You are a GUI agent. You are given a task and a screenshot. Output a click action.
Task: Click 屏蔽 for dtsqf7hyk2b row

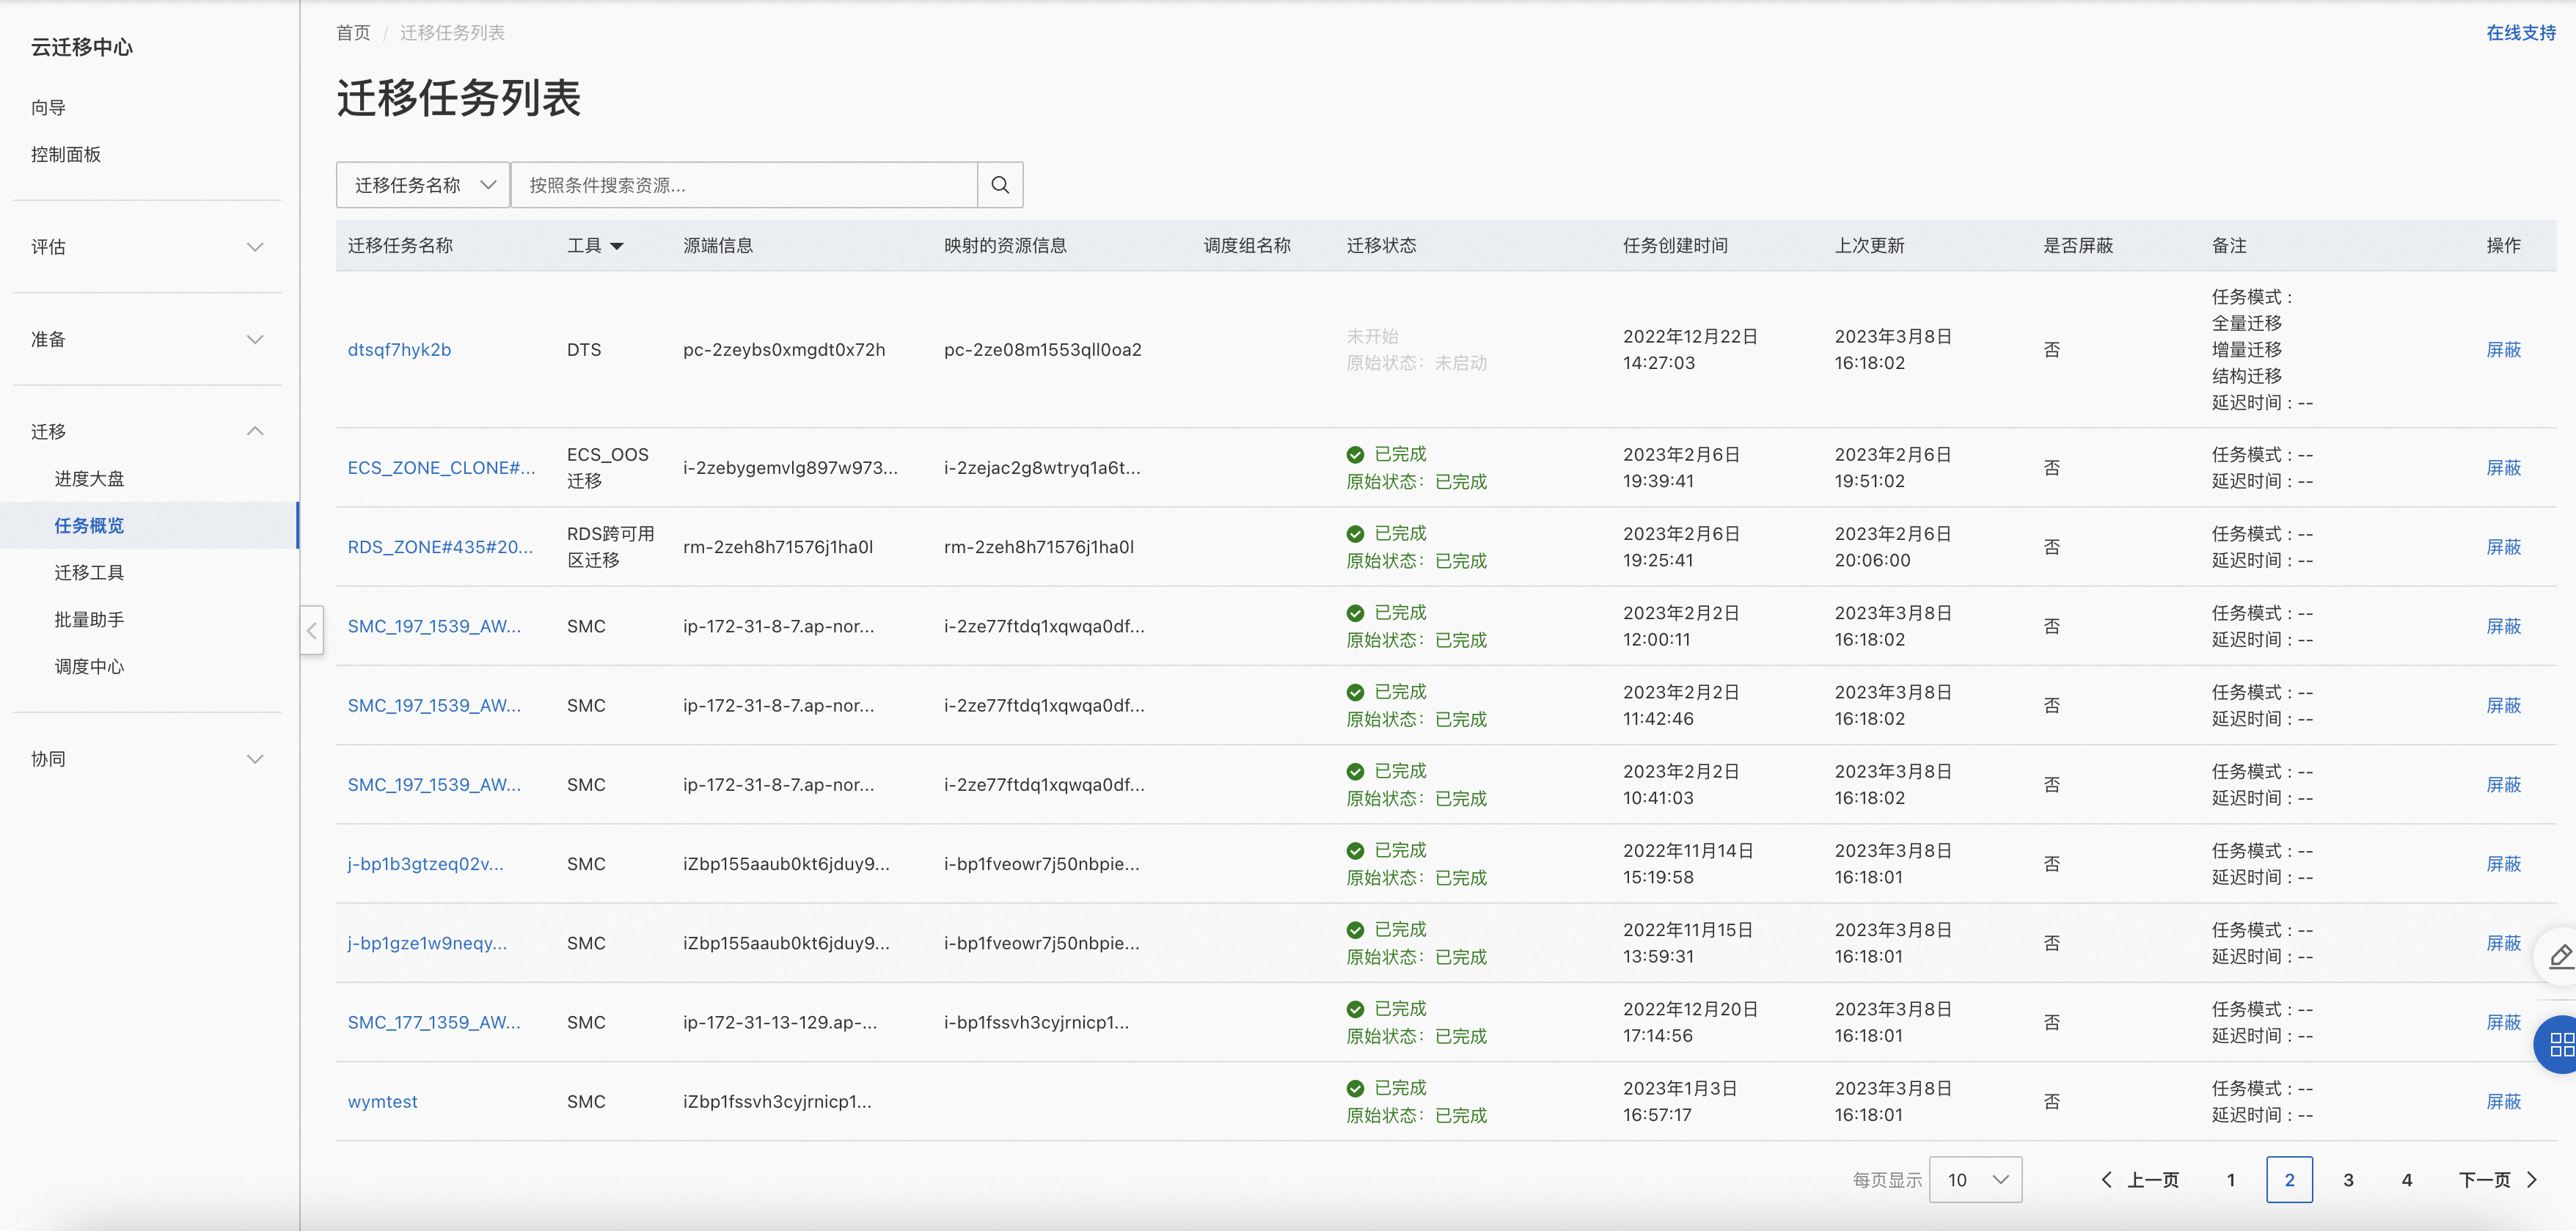click(2503, 350)
